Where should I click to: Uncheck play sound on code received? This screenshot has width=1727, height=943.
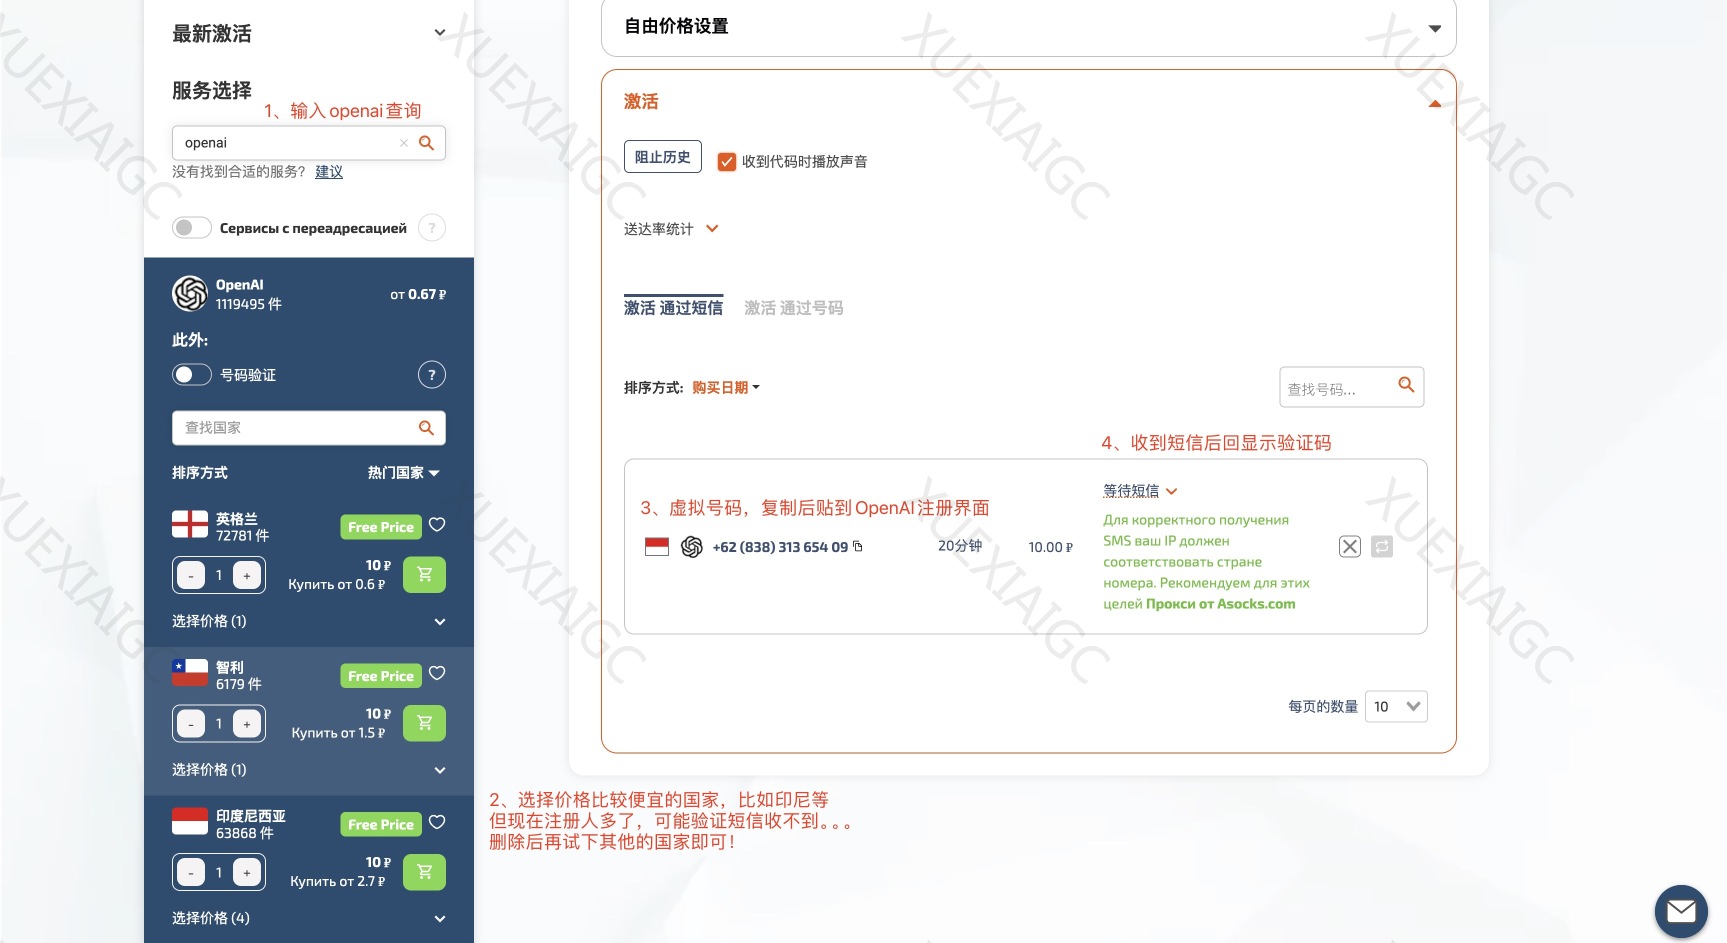tap(727, 162)
